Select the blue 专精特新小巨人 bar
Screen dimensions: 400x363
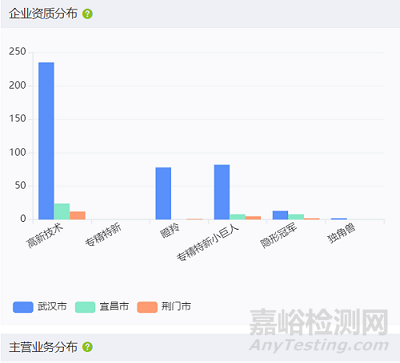(222, 192)
